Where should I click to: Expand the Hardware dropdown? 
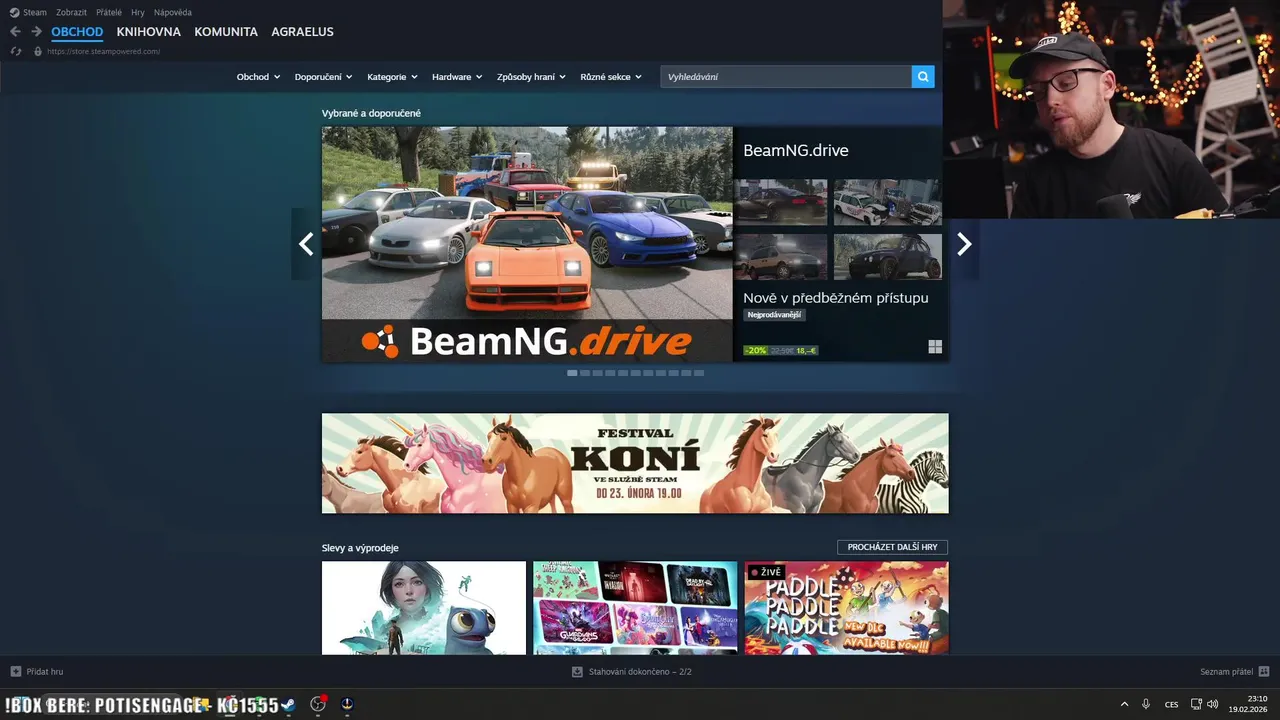(x=457, y=77)
